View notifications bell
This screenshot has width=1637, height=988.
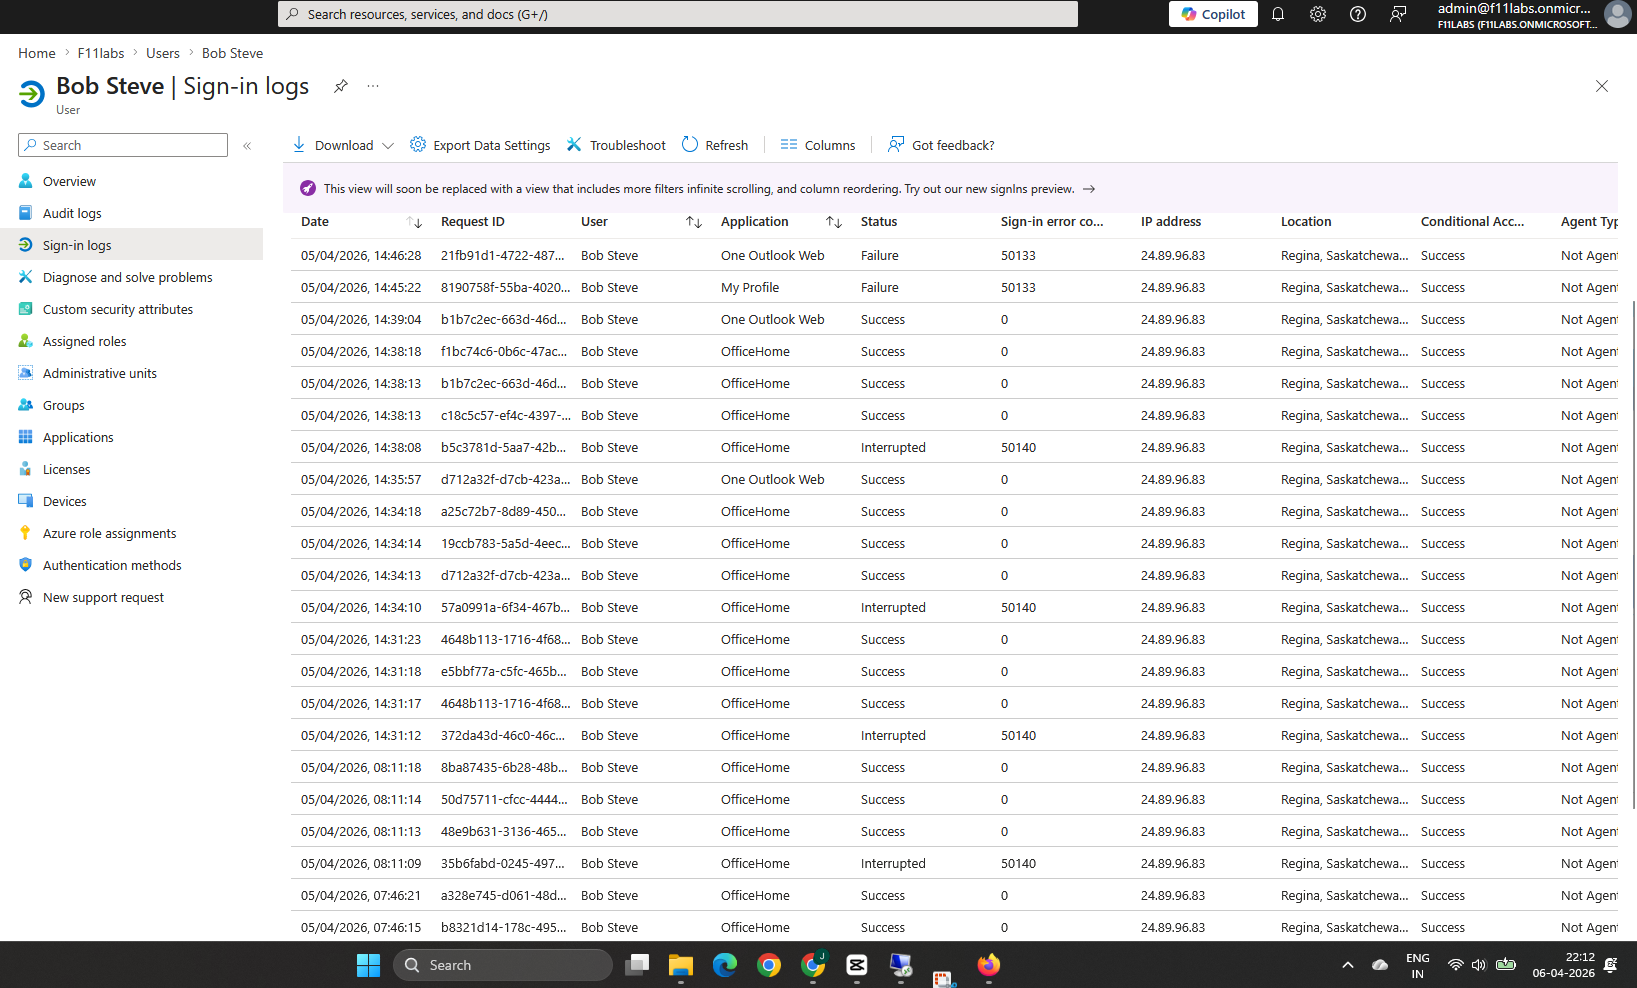(1278, 14)
